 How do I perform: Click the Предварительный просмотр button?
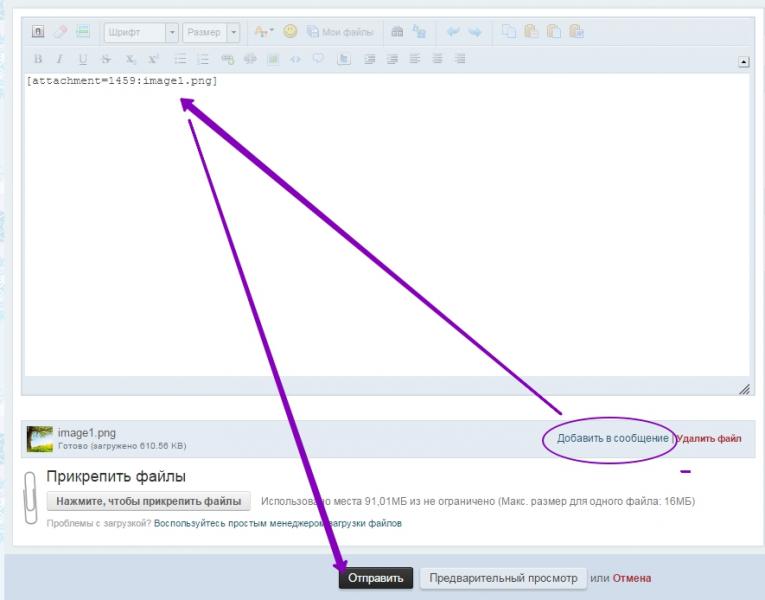pyautogui.click(x=500, y=578)
